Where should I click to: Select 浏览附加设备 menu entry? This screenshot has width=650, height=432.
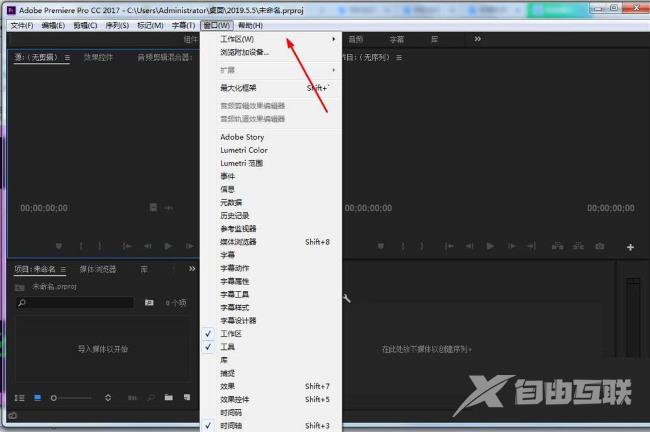(271, 52)
